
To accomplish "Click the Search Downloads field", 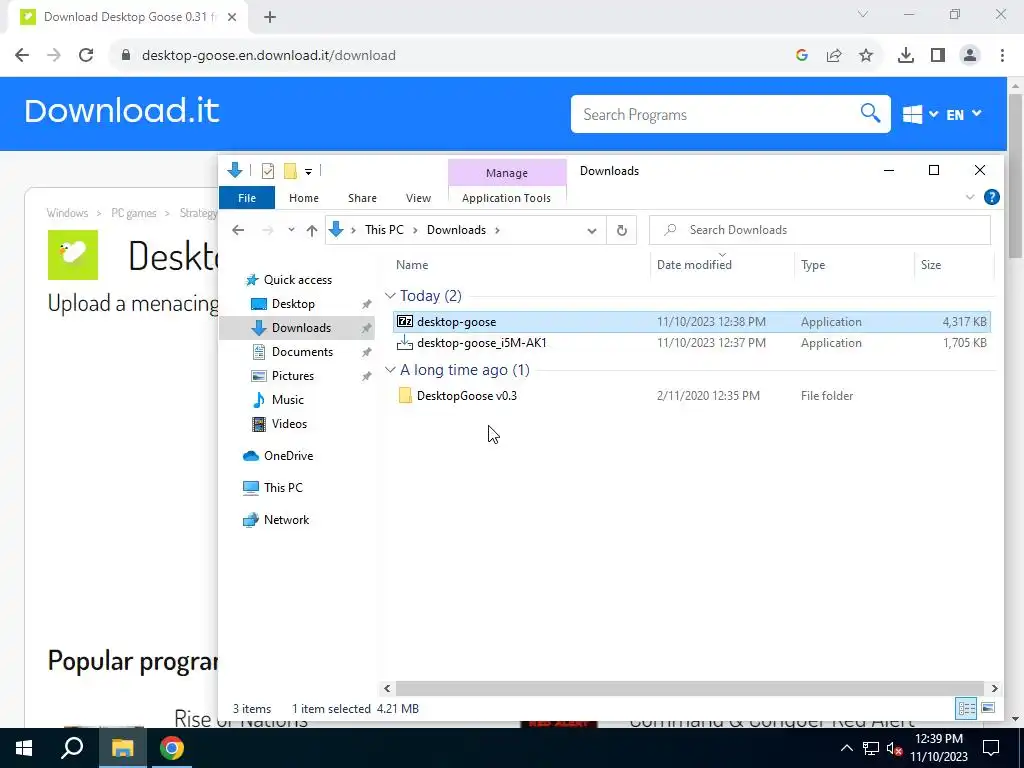I will coord(820,230).
